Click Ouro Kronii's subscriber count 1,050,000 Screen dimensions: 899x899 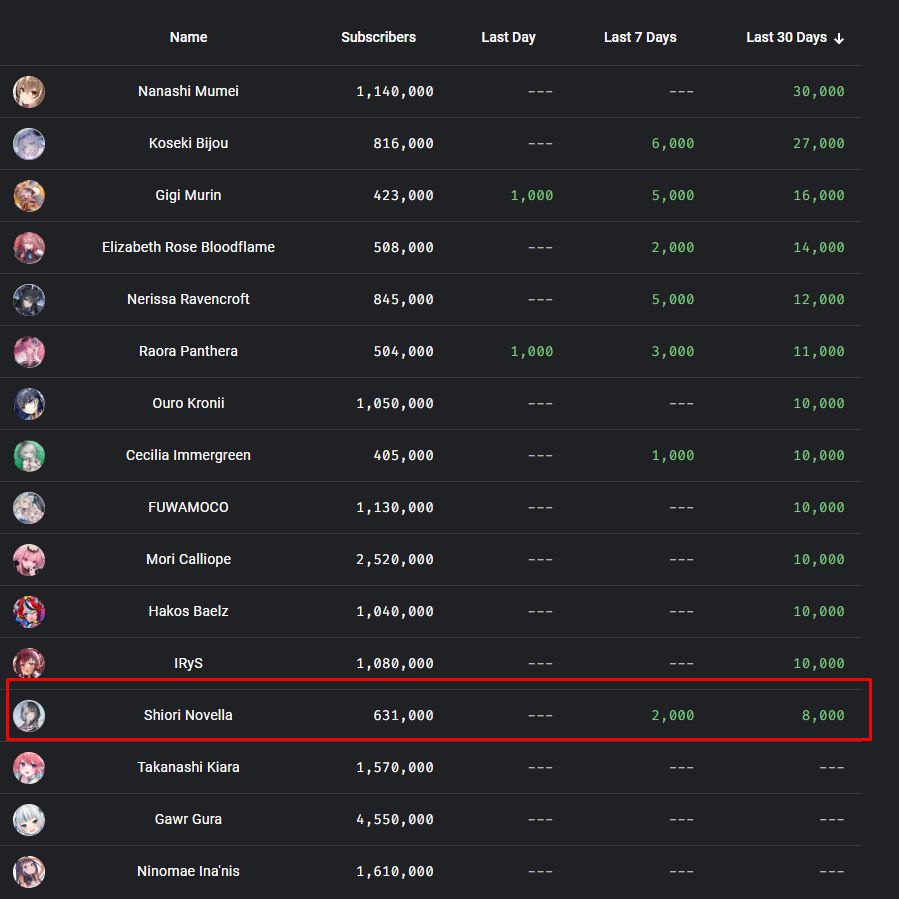(395, 404)
